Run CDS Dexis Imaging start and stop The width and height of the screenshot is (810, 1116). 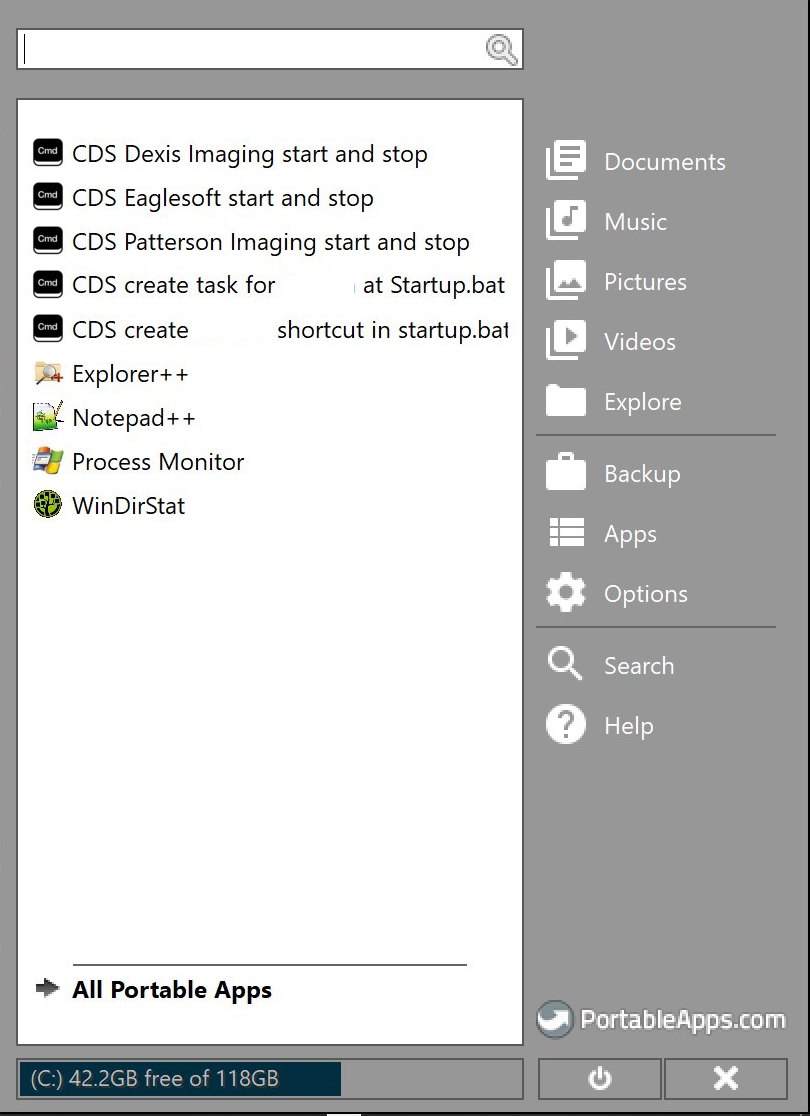pos(249,153)
